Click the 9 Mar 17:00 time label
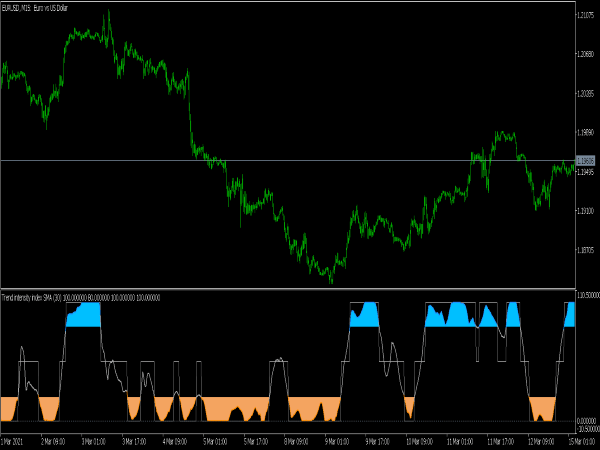 378,442
